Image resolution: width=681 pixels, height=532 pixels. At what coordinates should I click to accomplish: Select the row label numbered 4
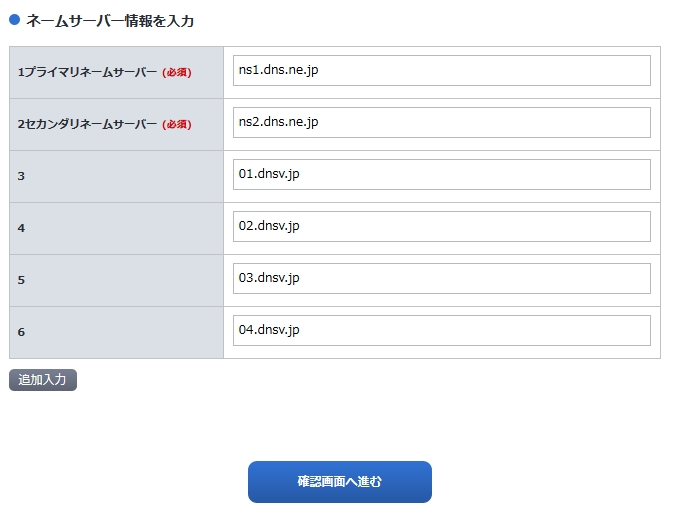tap(21, 229)
